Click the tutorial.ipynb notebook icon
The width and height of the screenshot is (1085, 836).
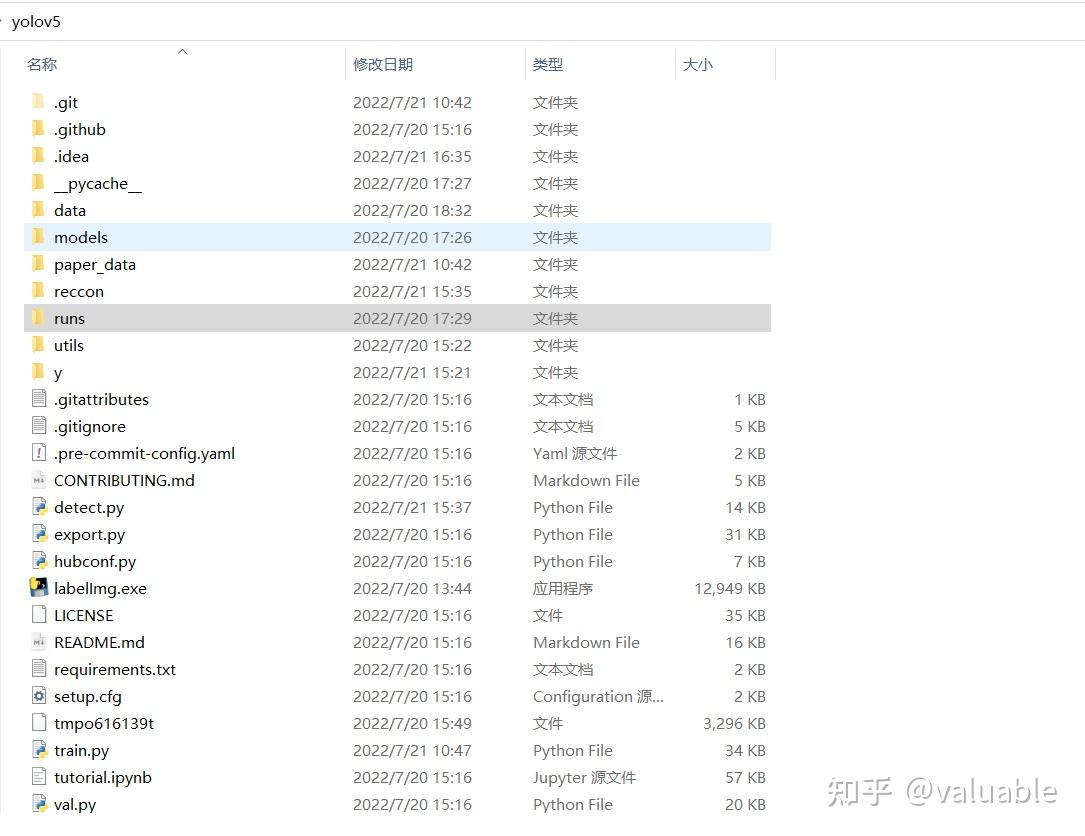tap(39, 776)
